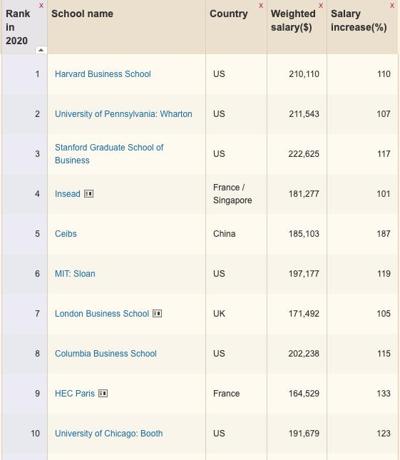Remove the Salary increase column via its x
The width and height of the screenshot is (400, 460).
point(392,6)
